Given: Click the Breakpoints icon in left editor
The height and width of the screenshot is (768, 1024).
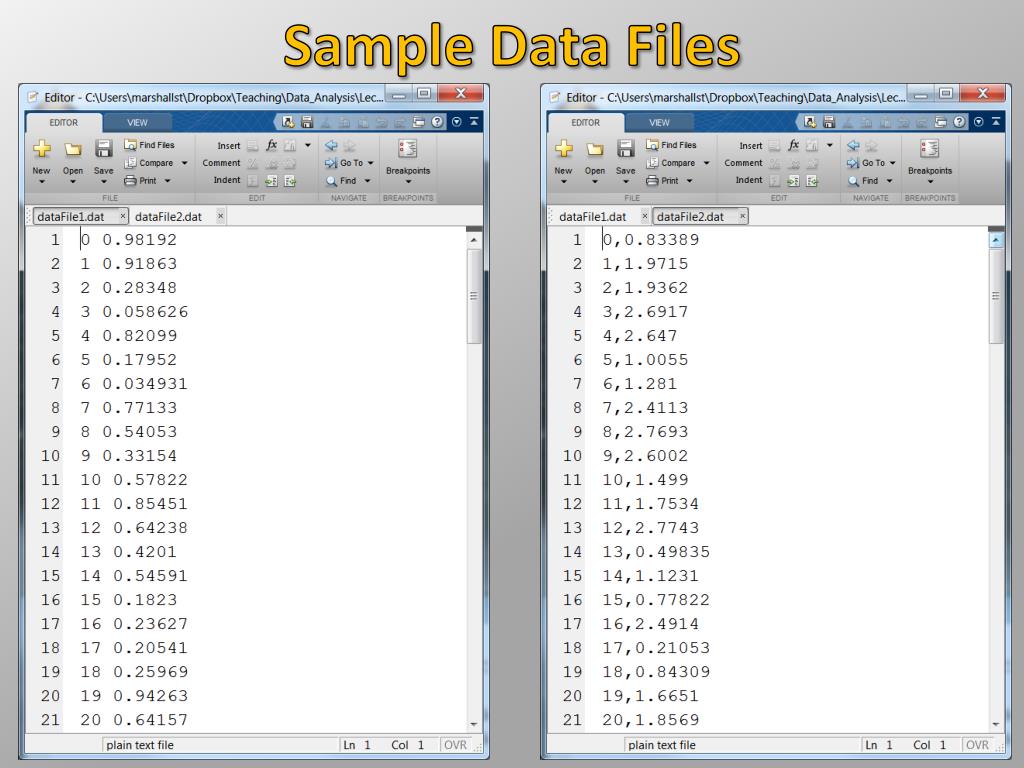Looking at the screenshot, I should coord(408,149).
